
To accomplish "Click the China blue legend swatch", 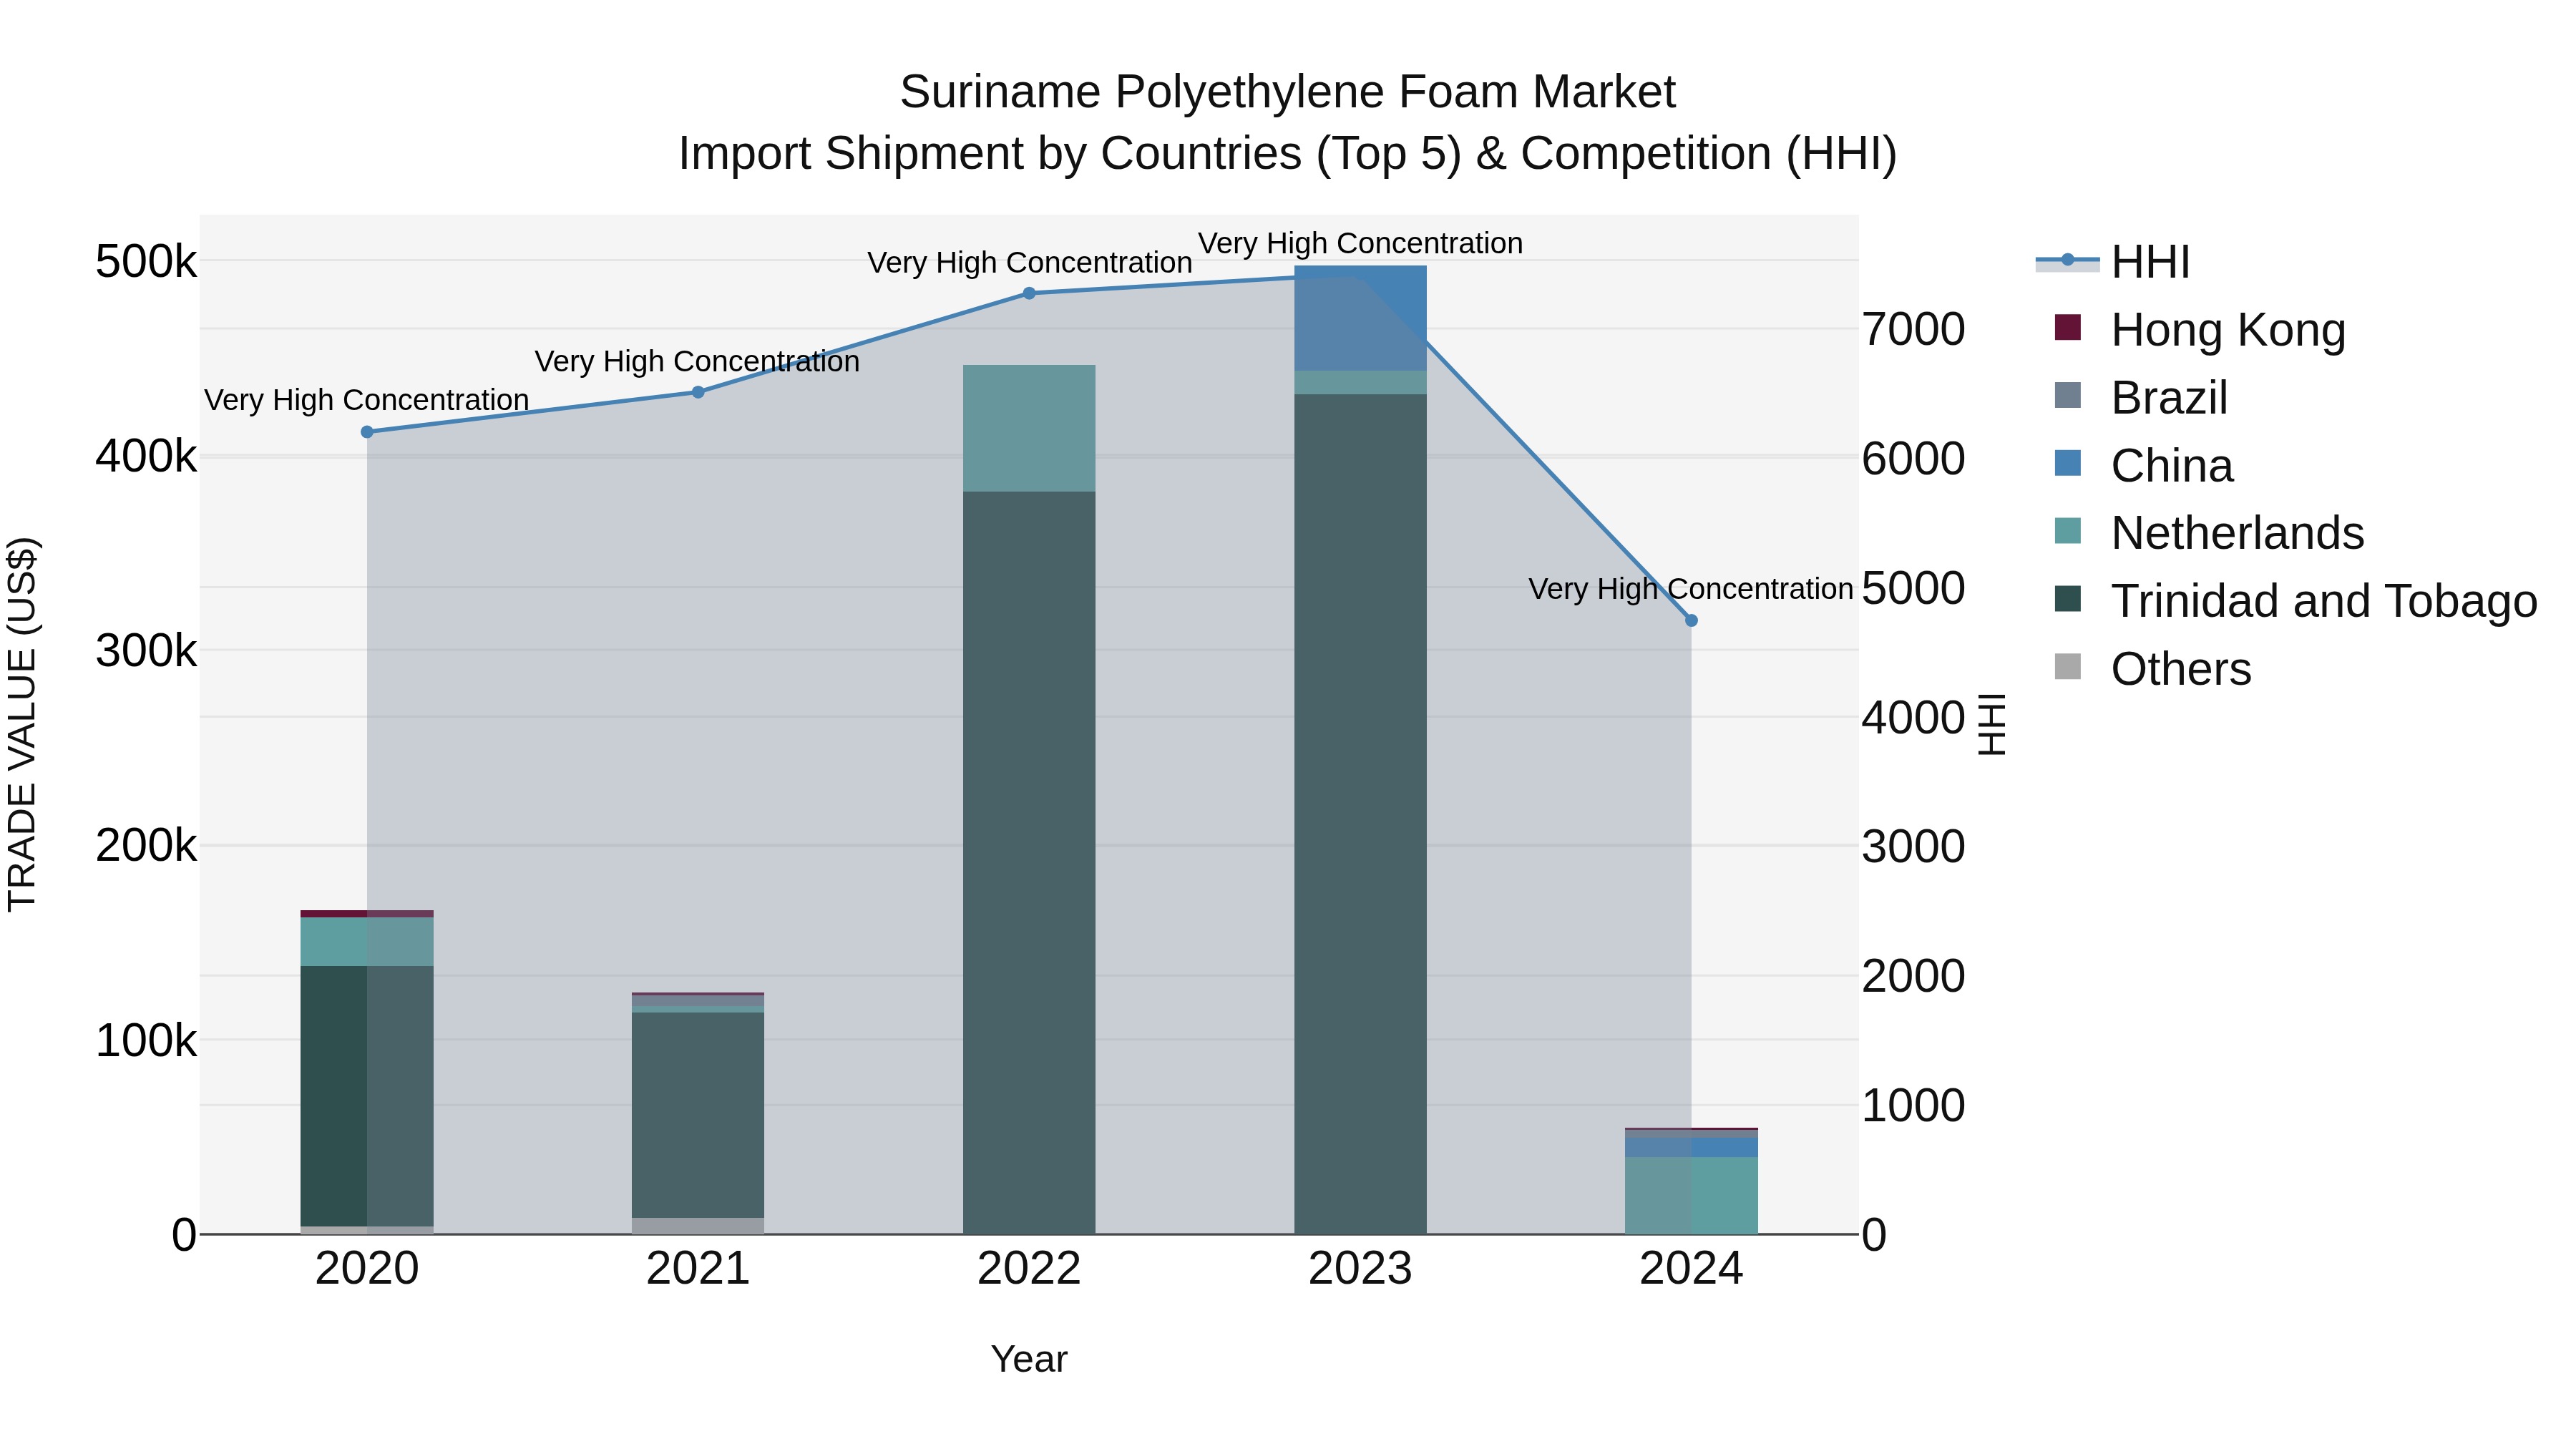I will click(2067, 463).
